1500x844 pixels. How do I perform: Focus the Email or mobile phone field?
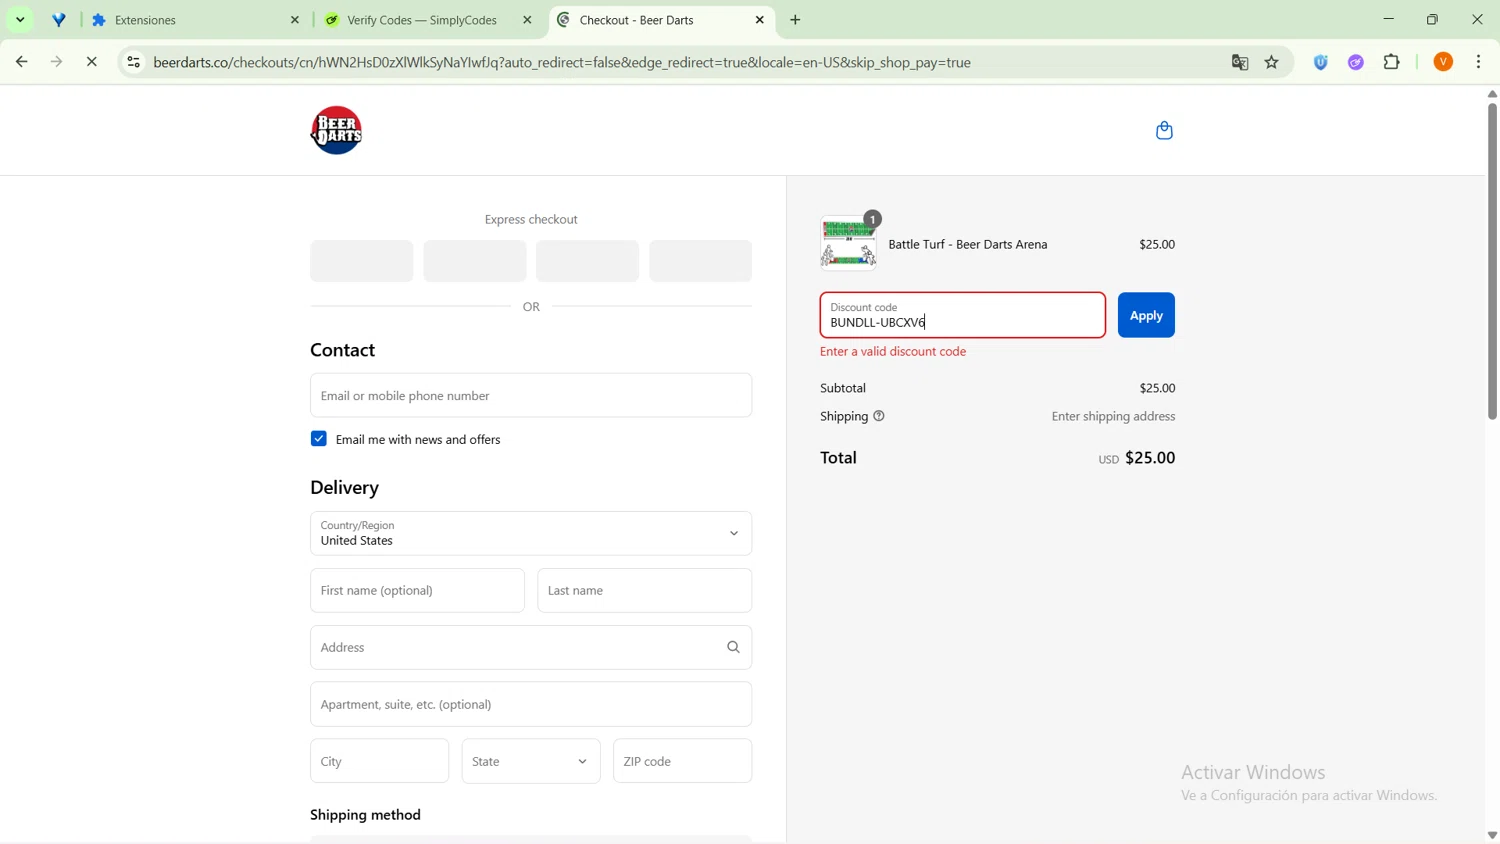(531, 395)
